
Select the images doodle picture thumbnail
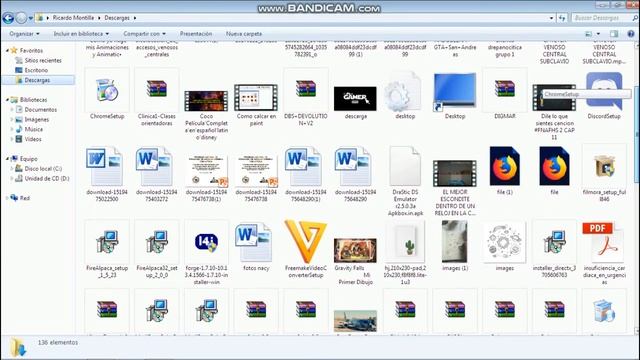[x=504, y=242]
